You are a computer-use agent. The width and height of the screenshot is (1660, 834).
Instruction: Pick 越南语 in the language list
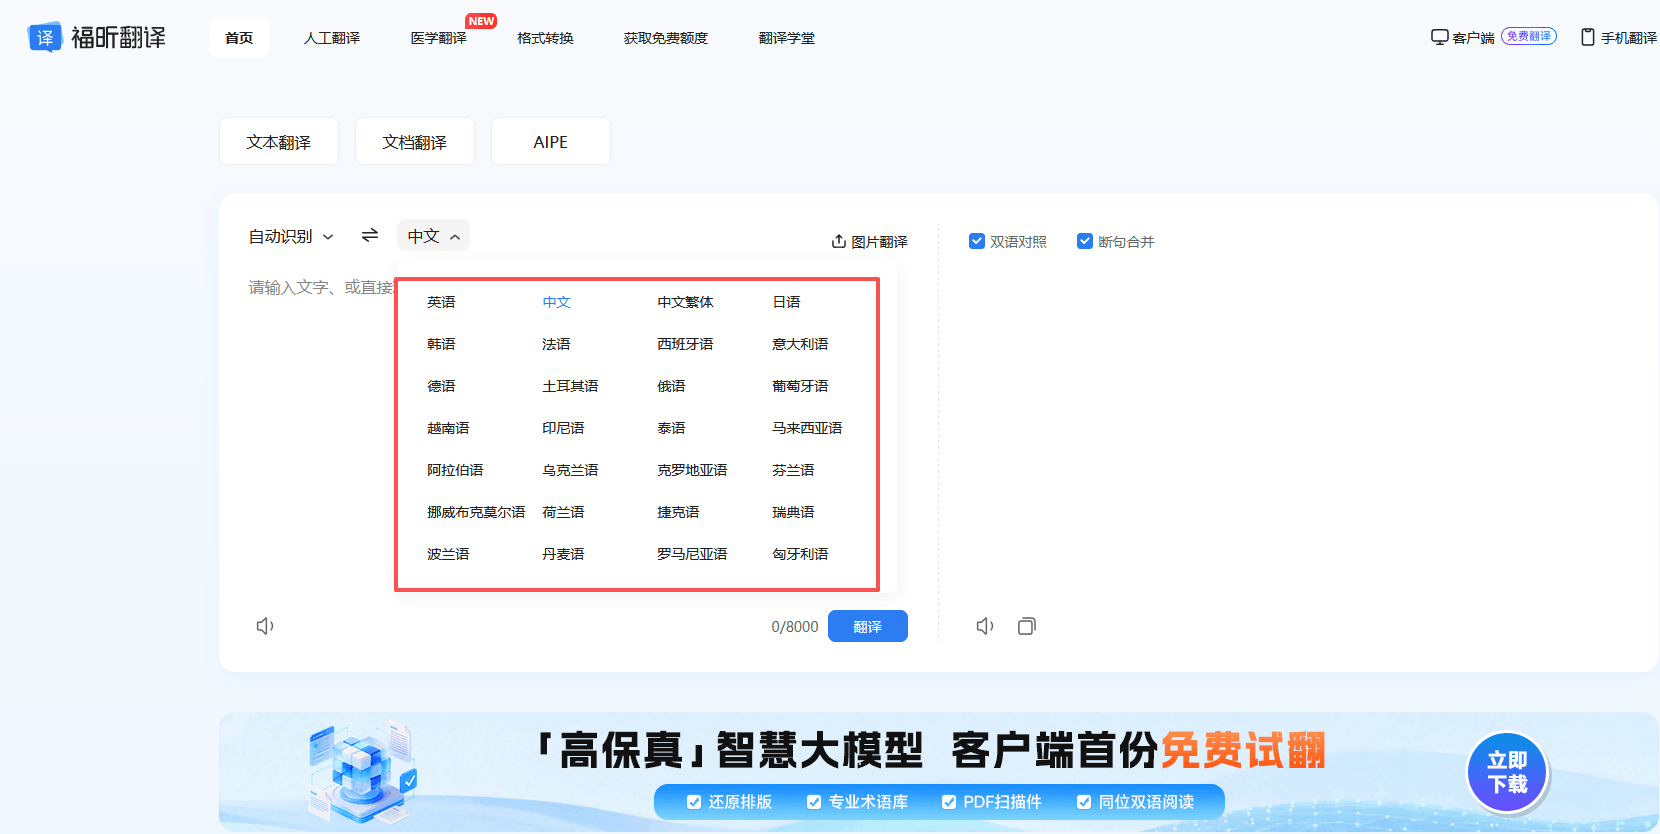(x=448, y=428)
